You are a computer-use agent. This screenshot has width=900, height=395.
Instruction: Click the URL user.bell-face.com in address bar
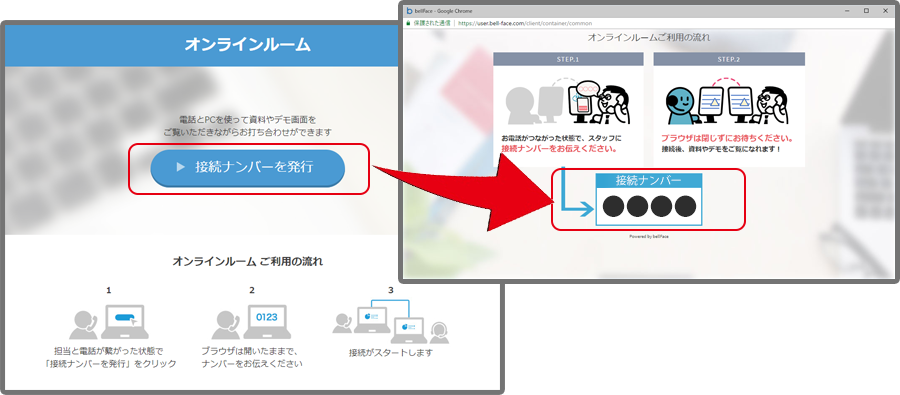click(x=525, y=24)
